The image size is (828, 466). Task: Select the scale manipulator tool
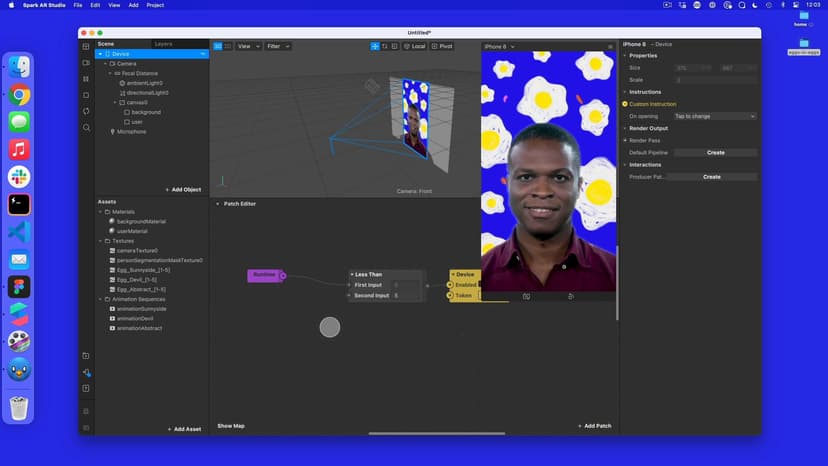click(394, 46)
